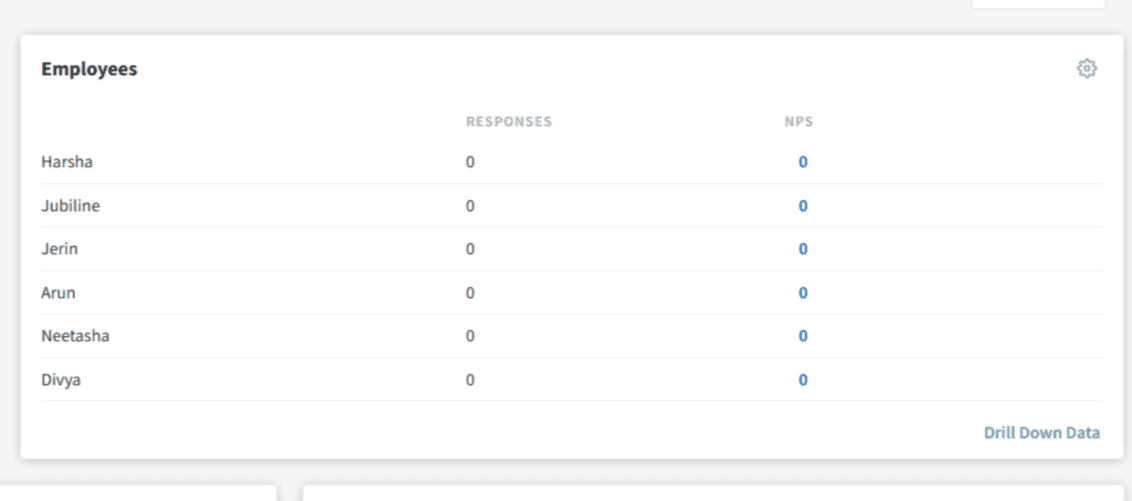Screen dimensions: 1132x501
Task: Select Arun's responses count
Action: (470, 293)
